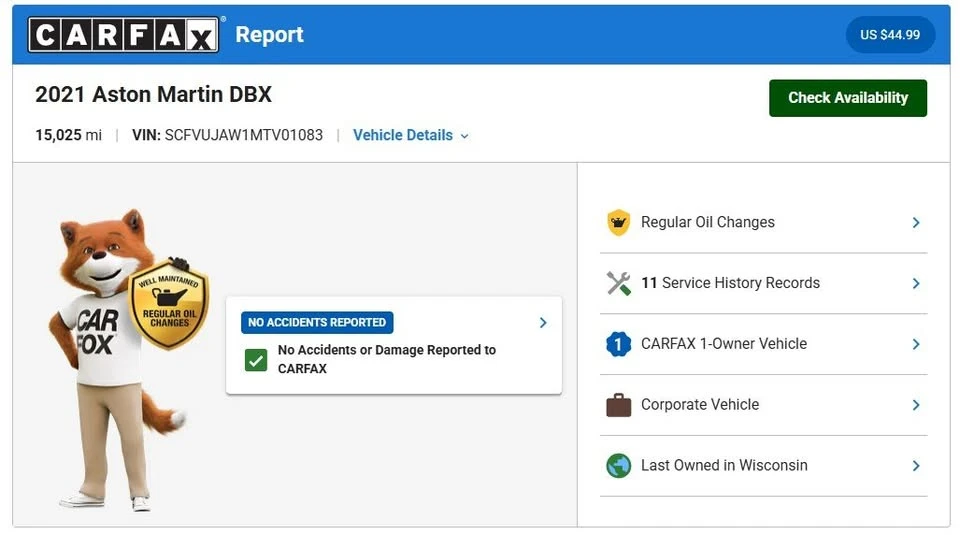Open the Last Owned in Wisconsin chevron
960x535 pixels.
[916, 466]
